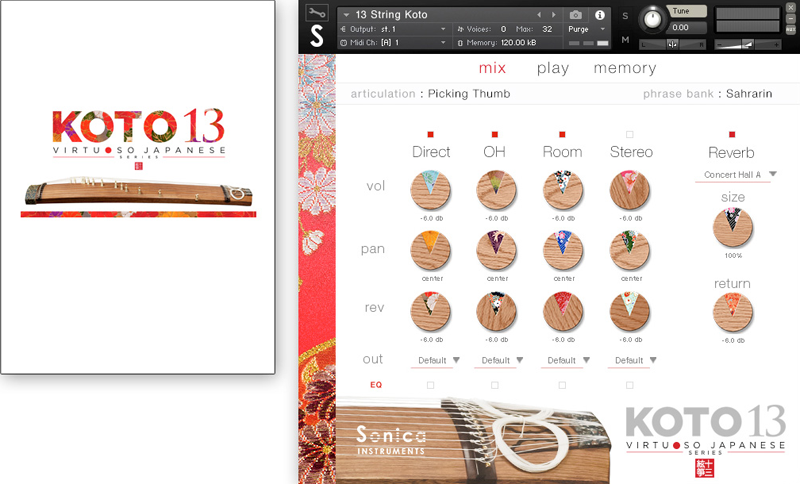Toggle the Reverb enable indicator

point(732,134)
